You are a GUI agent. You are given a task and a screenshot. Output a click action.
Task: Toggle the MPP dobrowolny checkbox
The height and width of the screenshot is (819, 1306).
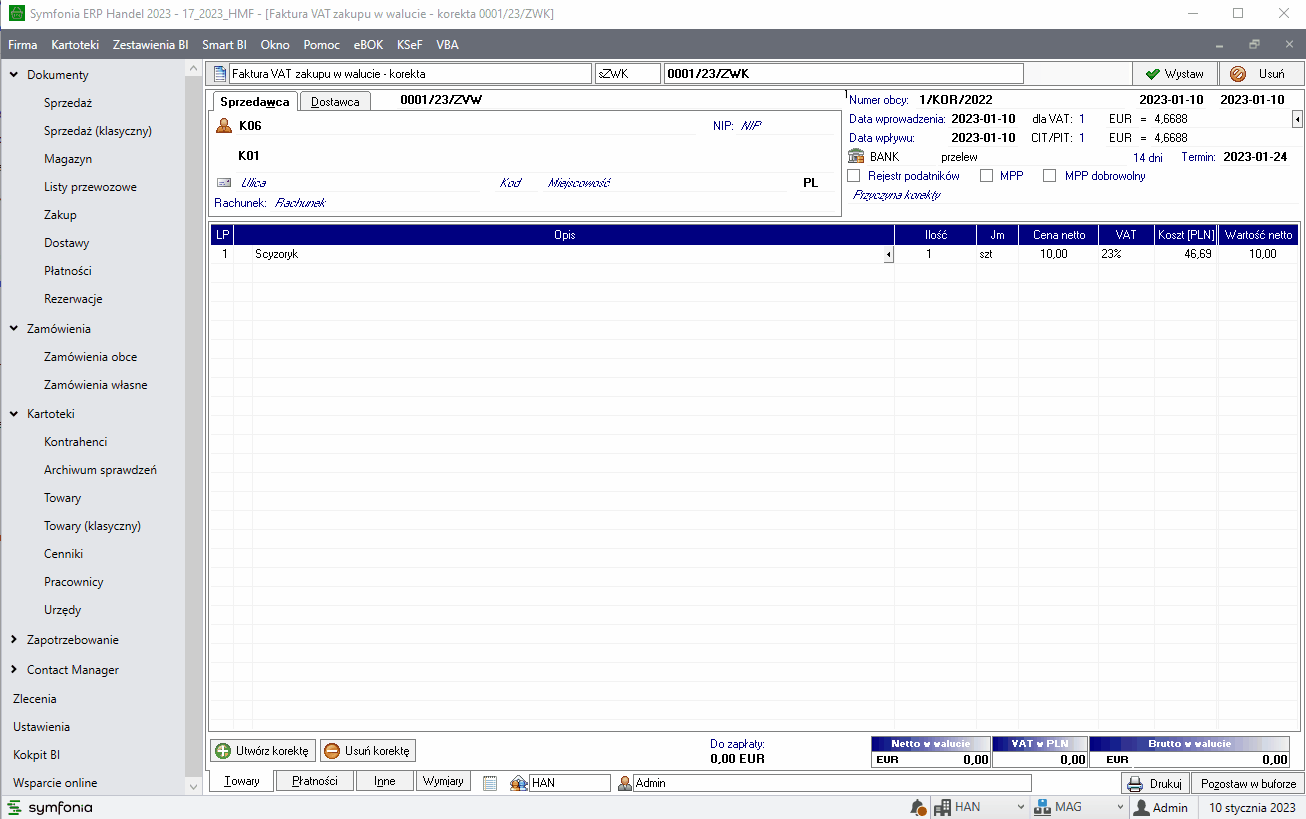pos(1049,176)
